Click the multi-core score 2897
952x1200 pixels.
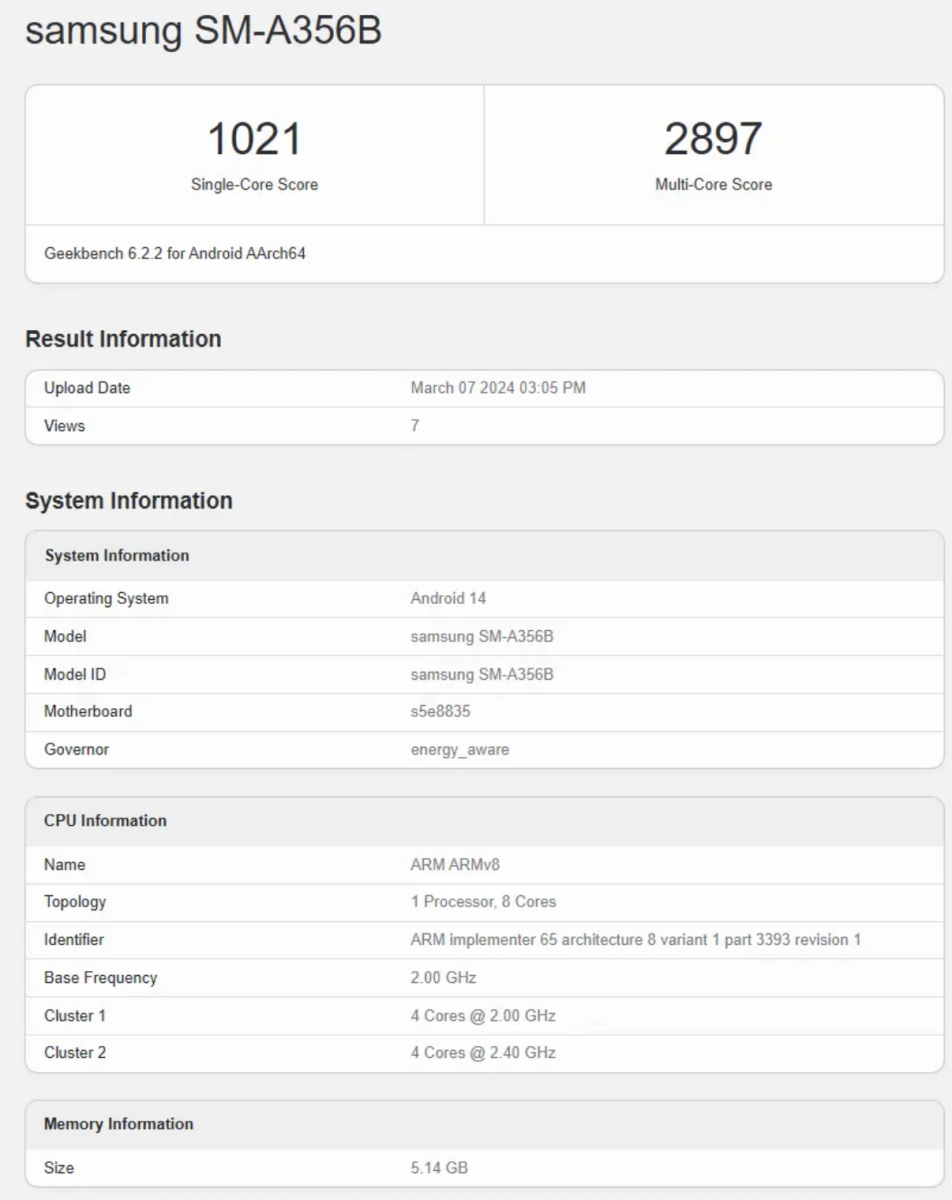713,138
